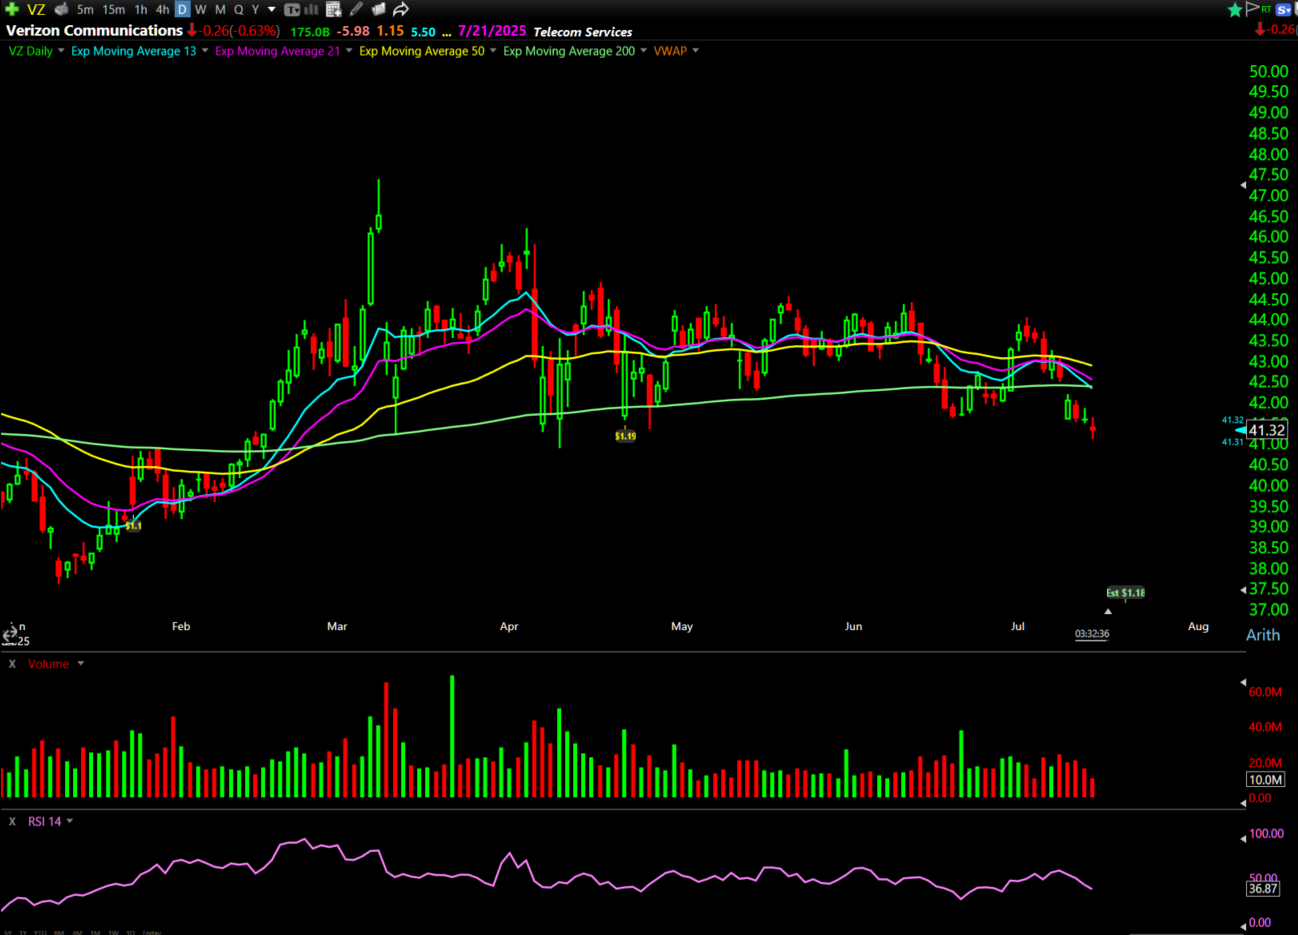Image resolution: width=1298 pixels, height=935 pixels.
Task: Switch to the 4h timeframe
Action: click(162, 9)
